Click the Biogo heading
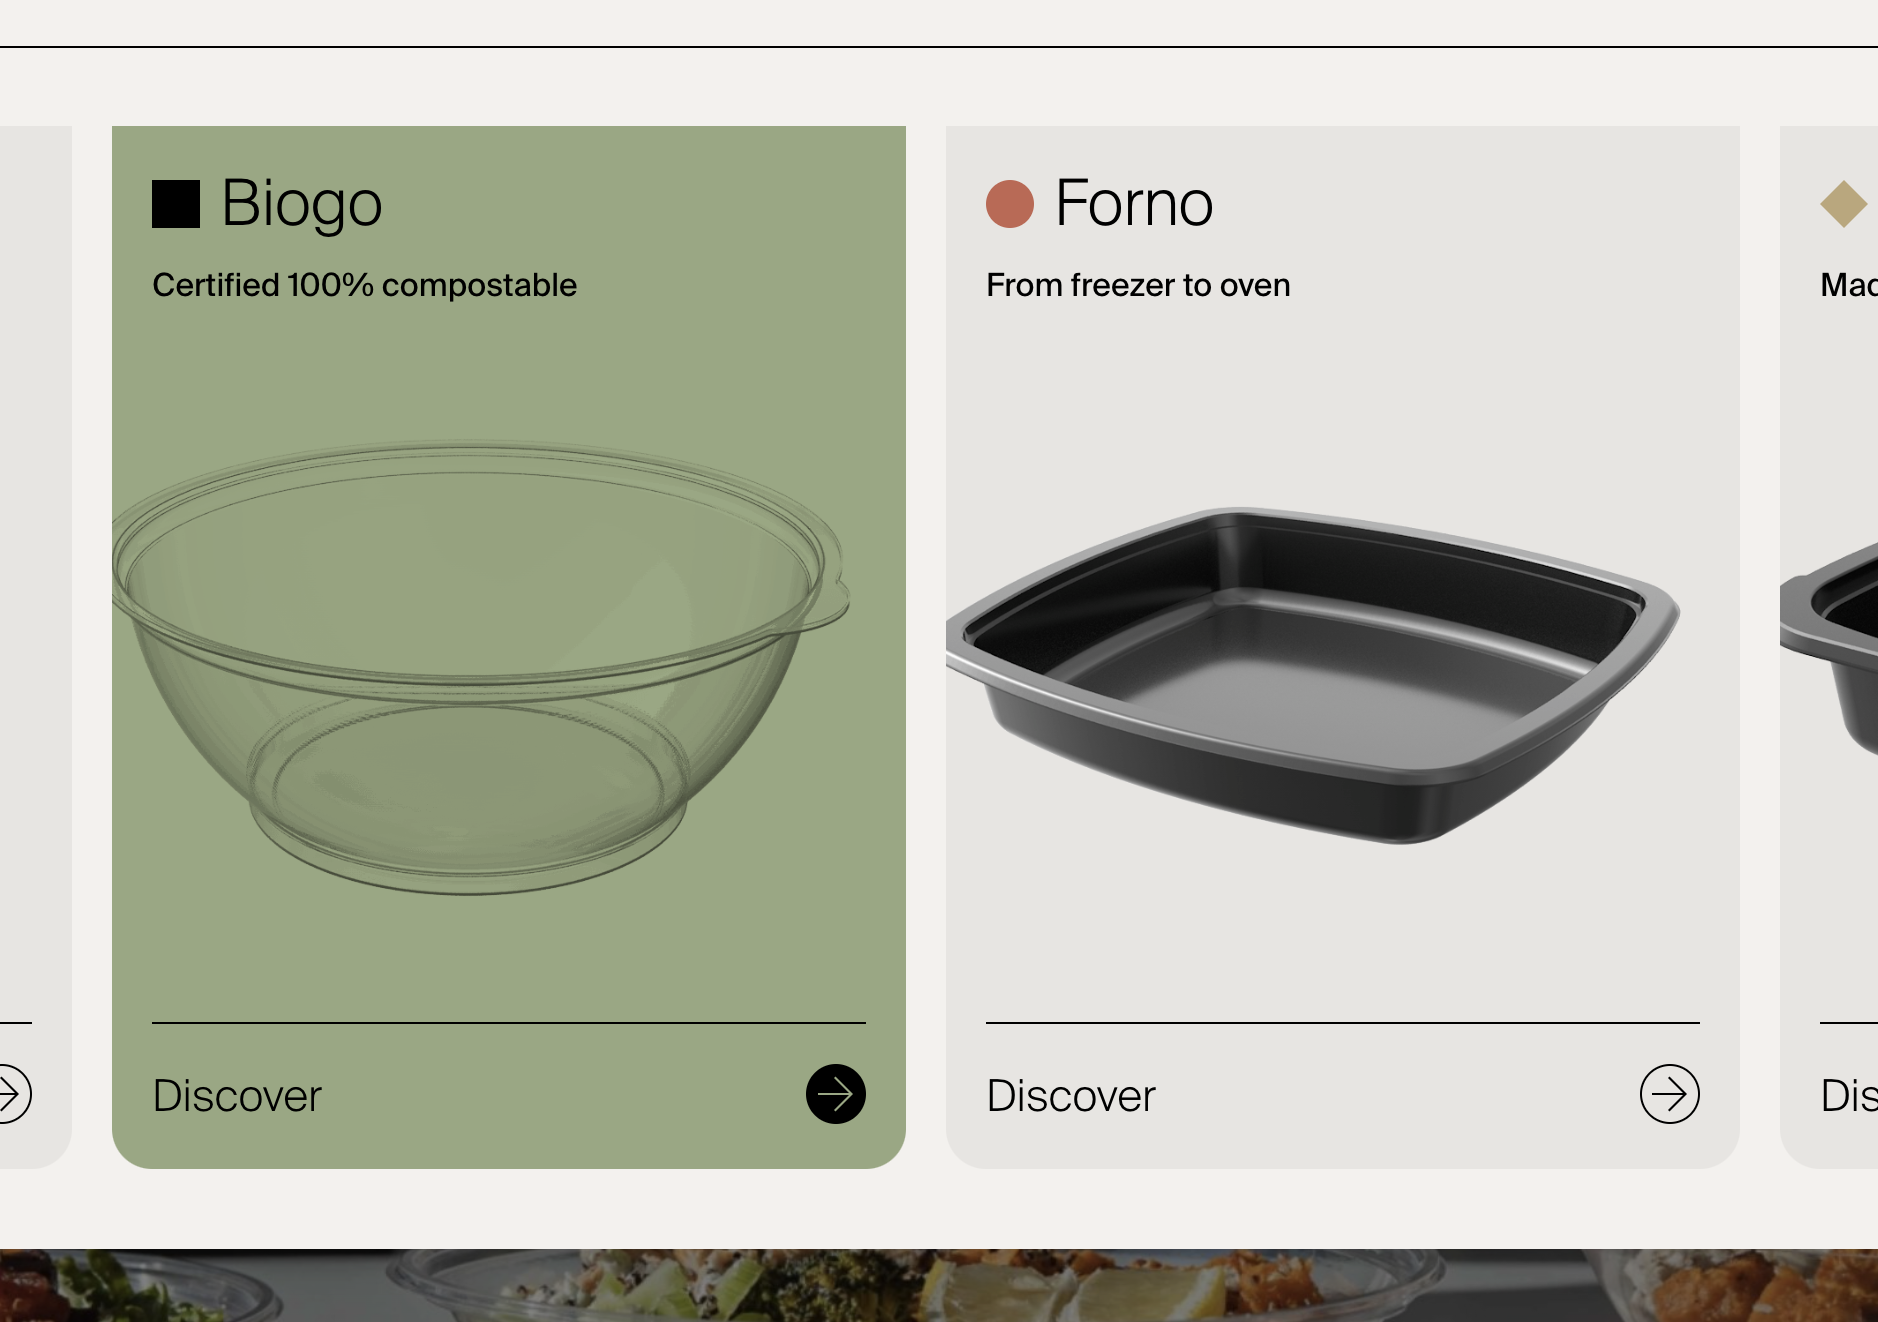 tap(301, 203)
